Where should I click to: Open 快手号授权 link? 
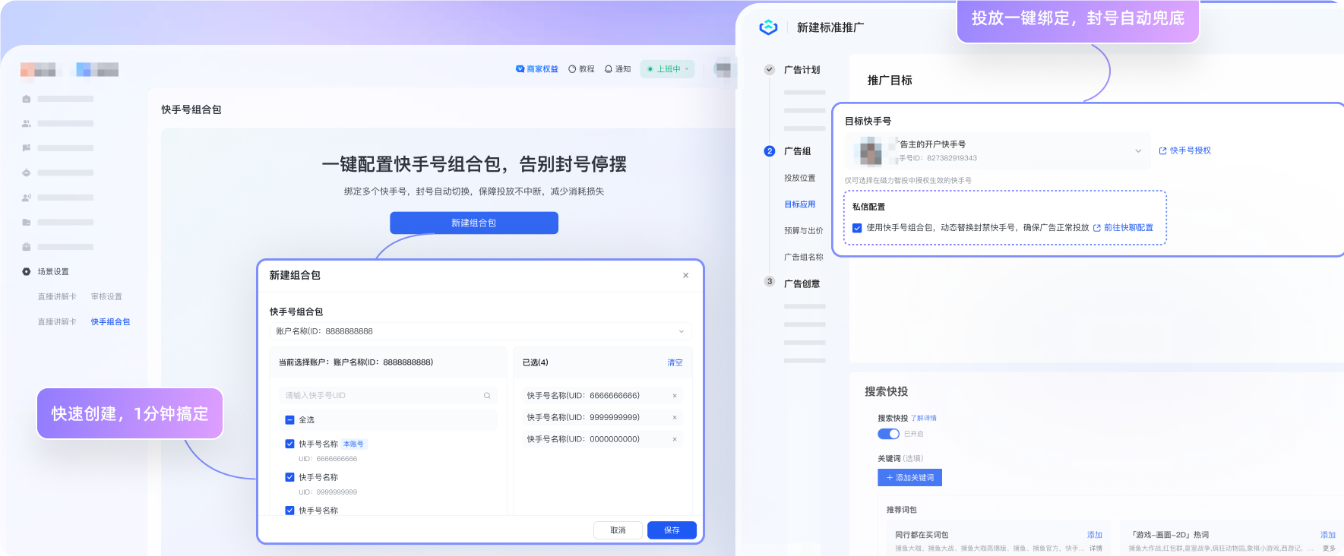click(x=1185, y=150)
